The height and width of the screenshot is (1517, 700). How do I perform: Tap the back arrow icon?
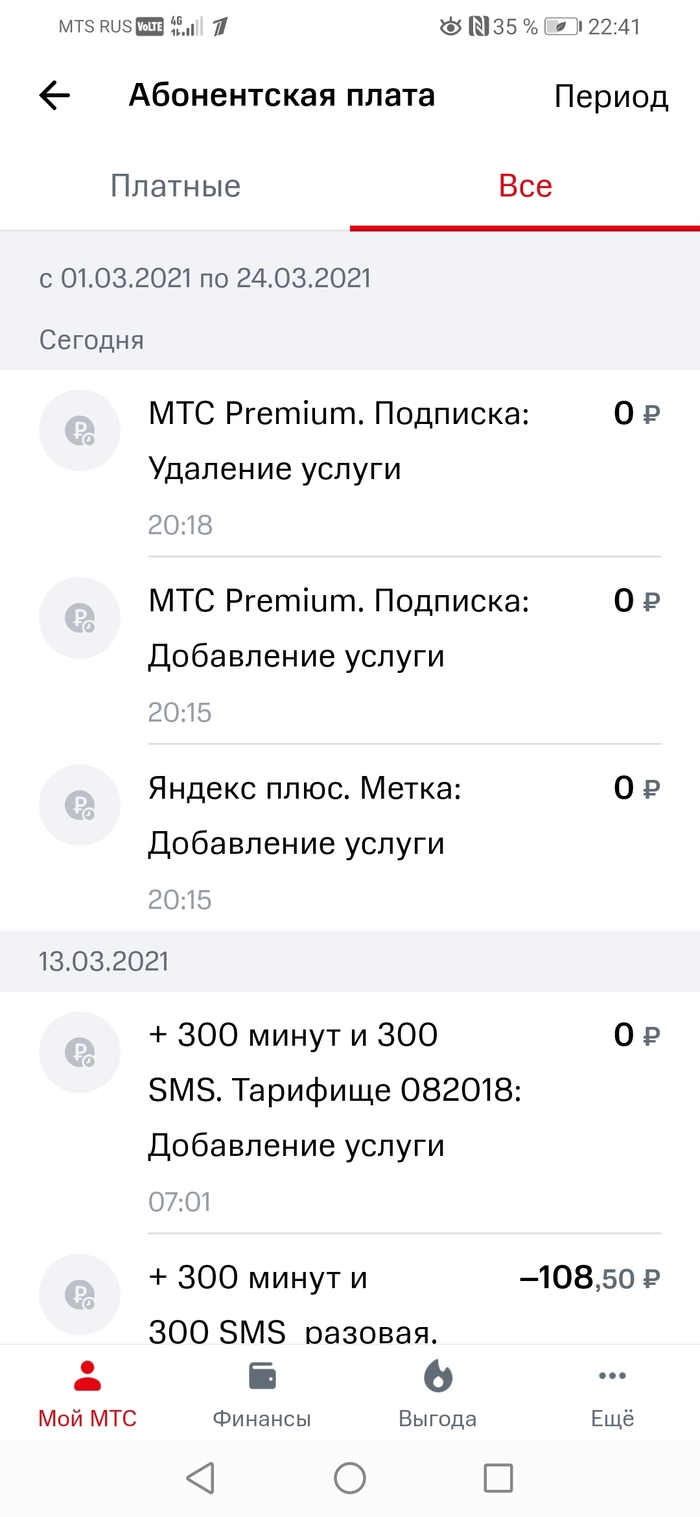tap(54, 96)
